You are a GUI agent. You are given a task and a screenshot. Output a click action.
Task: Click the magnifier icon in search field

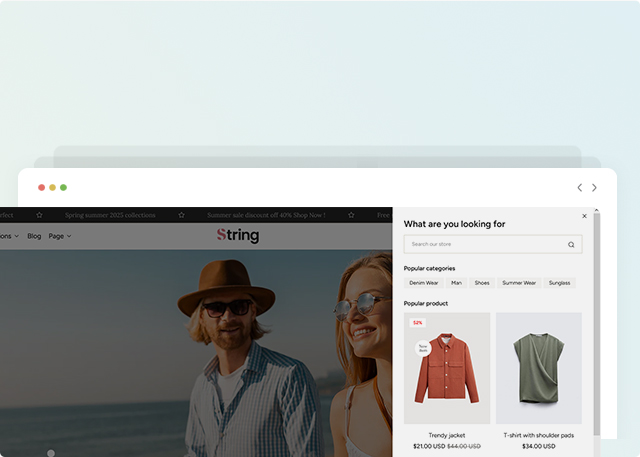[x=571, y=244]
